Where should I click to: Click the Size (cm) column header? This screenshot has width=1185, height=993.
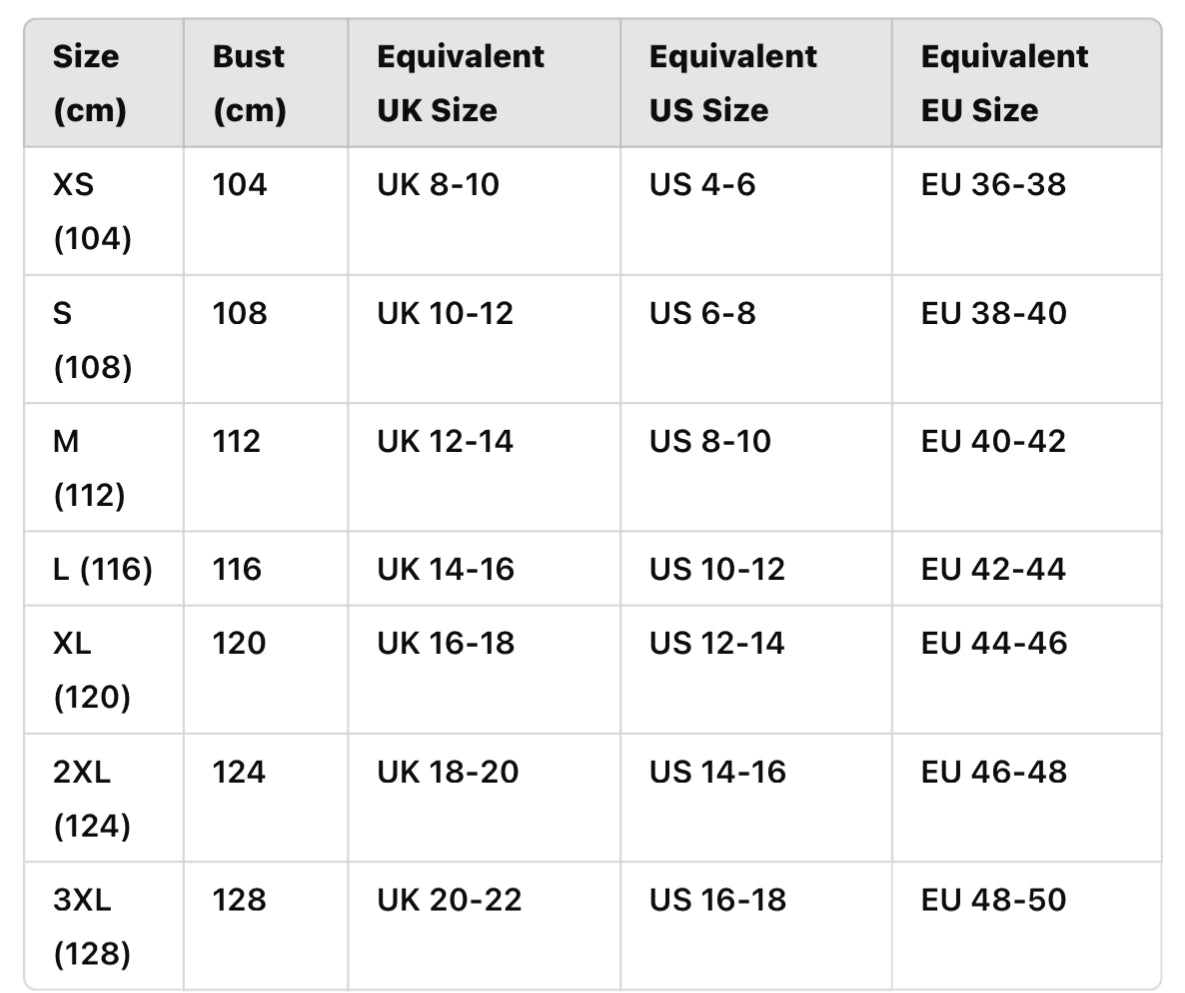coord(90,83)
